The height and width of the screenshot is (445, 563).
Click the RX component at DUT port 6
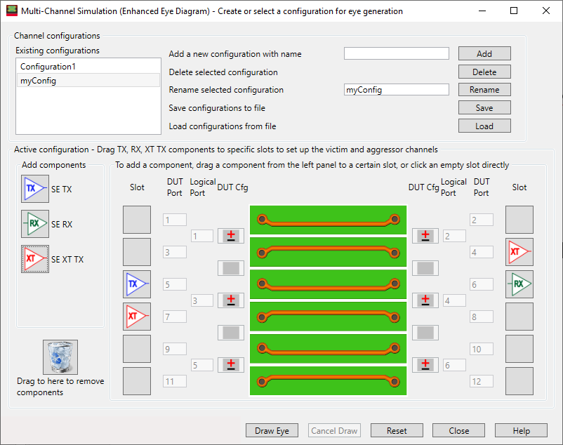[519, 284]
